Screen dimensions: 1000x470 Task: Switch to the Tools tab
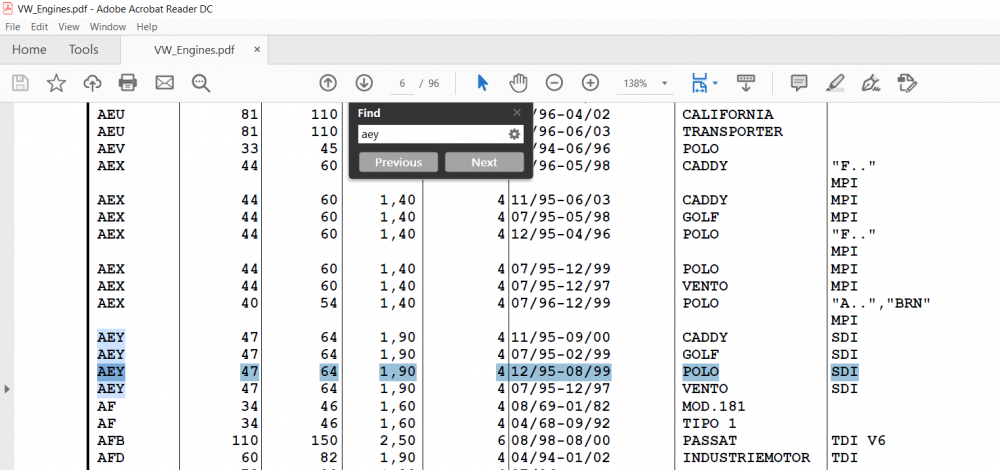point(84,50)
